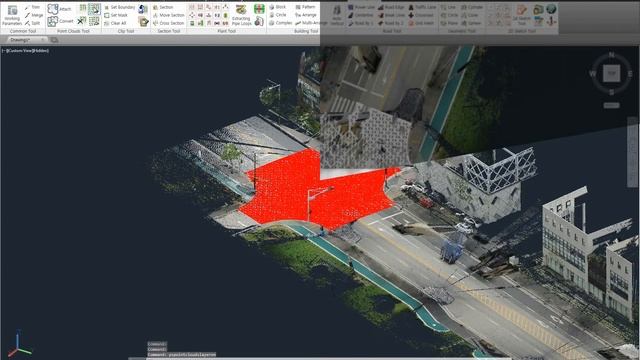Open the 3D Sketch Tool button

pyautogui.click(x=522, y=16)
